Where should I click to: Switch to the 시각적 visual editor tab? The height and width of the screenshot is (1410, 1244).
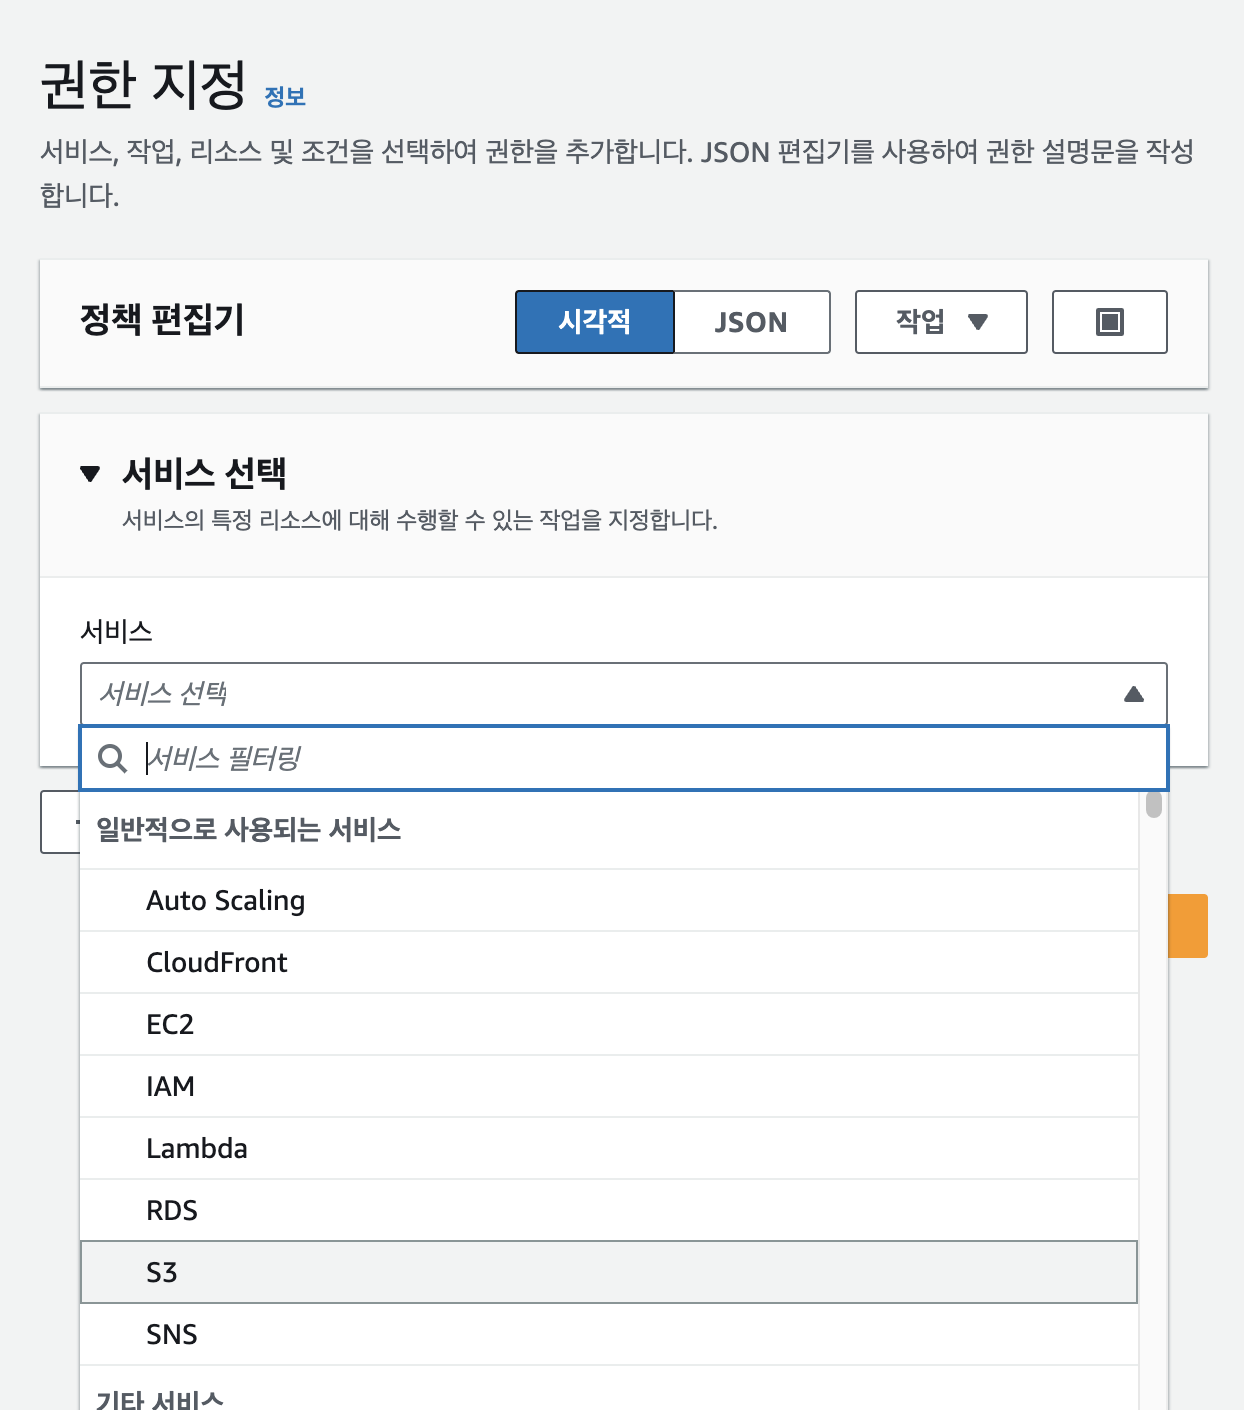(594, 322)
